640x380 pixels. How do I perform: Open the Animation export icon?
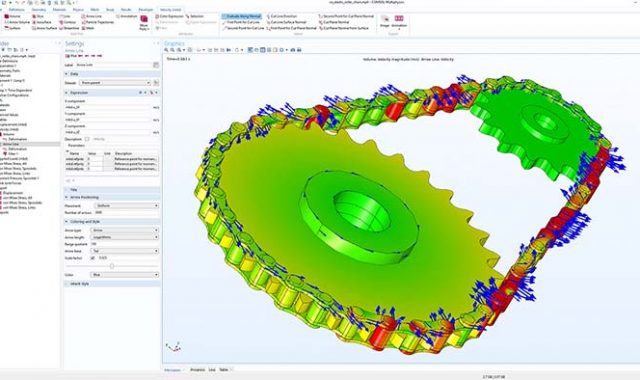399,21
